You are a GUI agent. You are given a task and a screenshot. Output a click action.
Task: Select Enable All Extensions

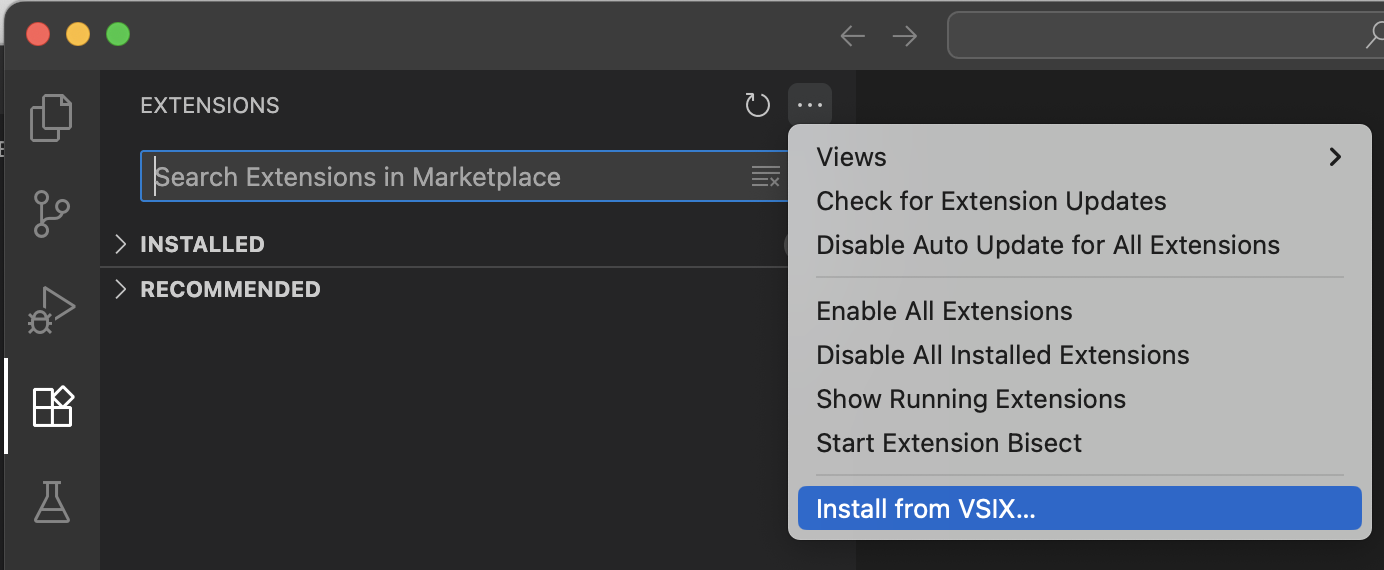click(944, 311)
